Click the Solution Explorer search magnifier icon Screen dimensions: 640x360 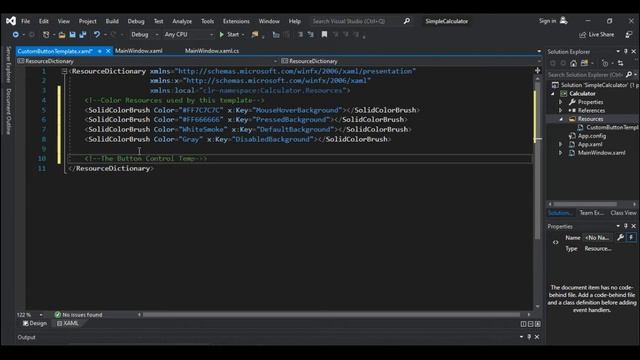point(629,75)
